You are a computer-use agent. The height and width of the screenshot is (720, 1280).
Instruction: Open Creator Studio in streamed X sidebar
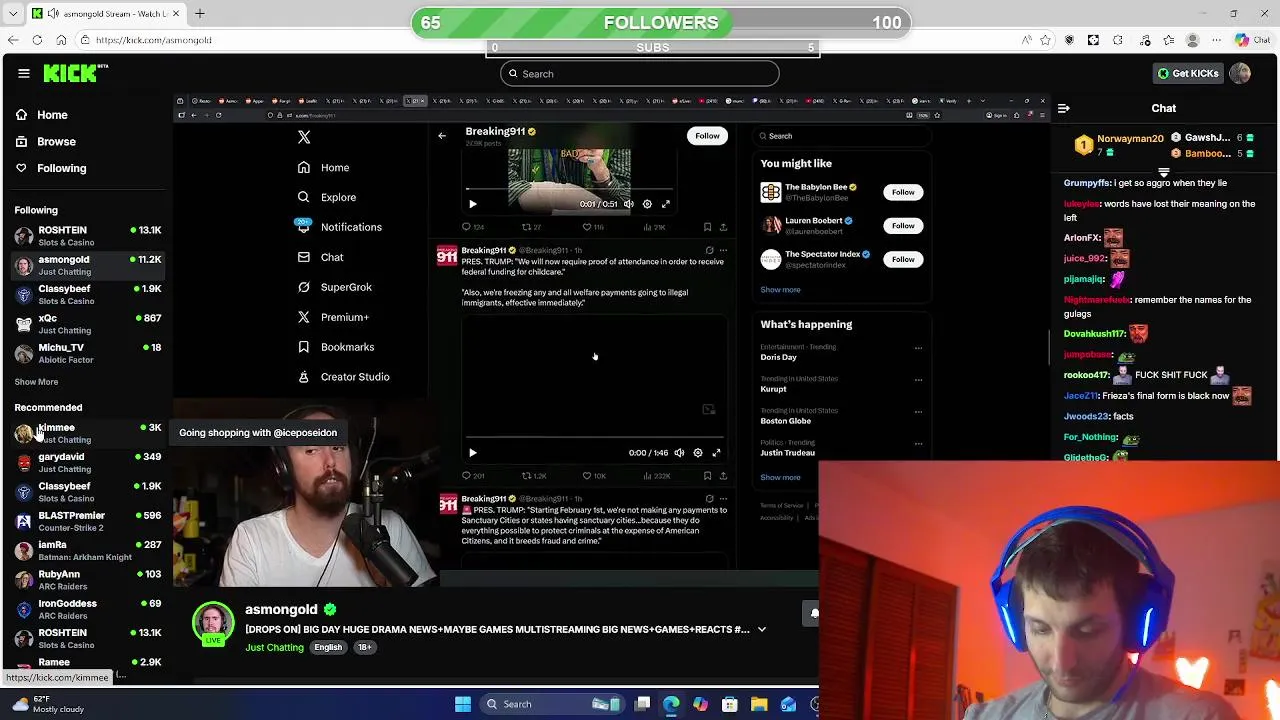click(344, 377)
